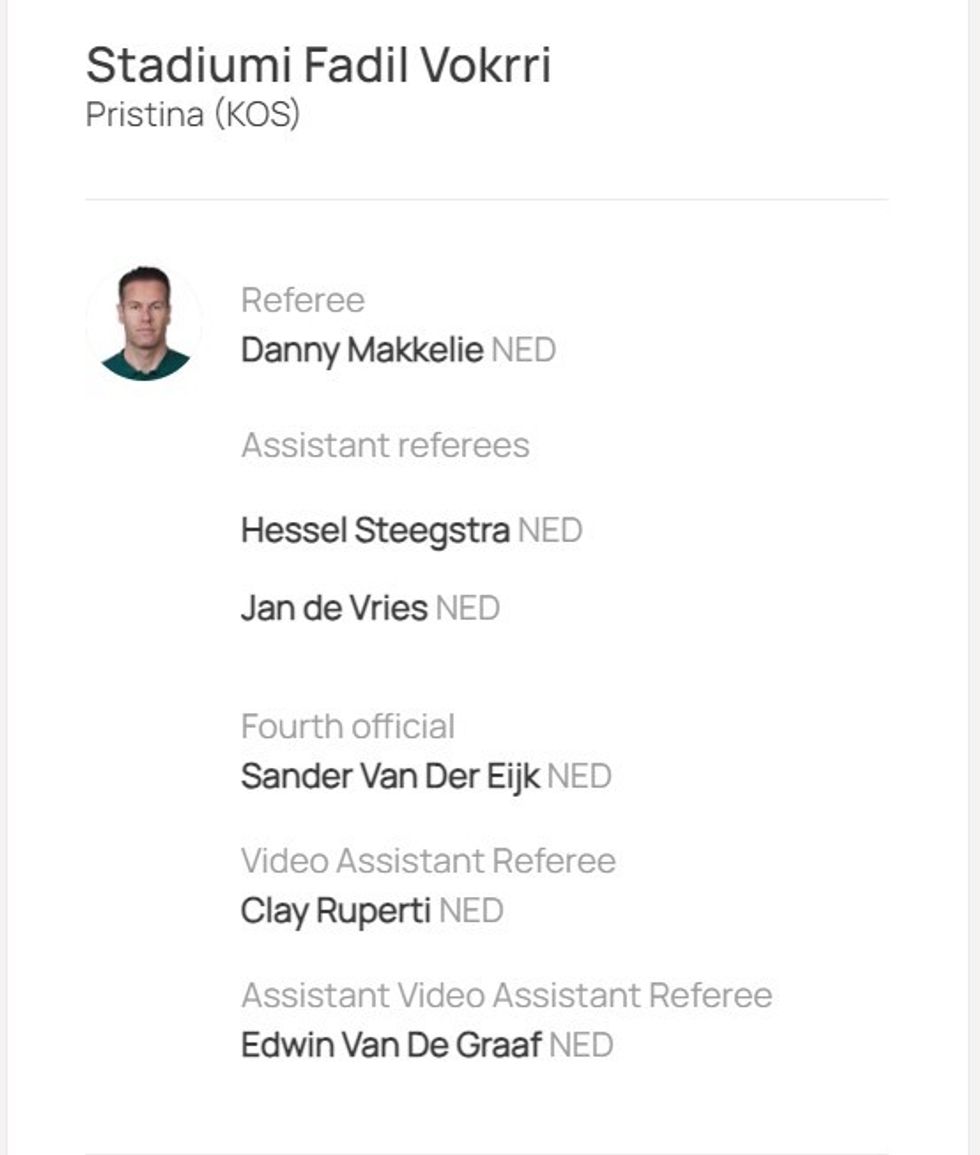Click Edwin Van De Graaf's name
980x1155 pixels.
pos(391,1045)
